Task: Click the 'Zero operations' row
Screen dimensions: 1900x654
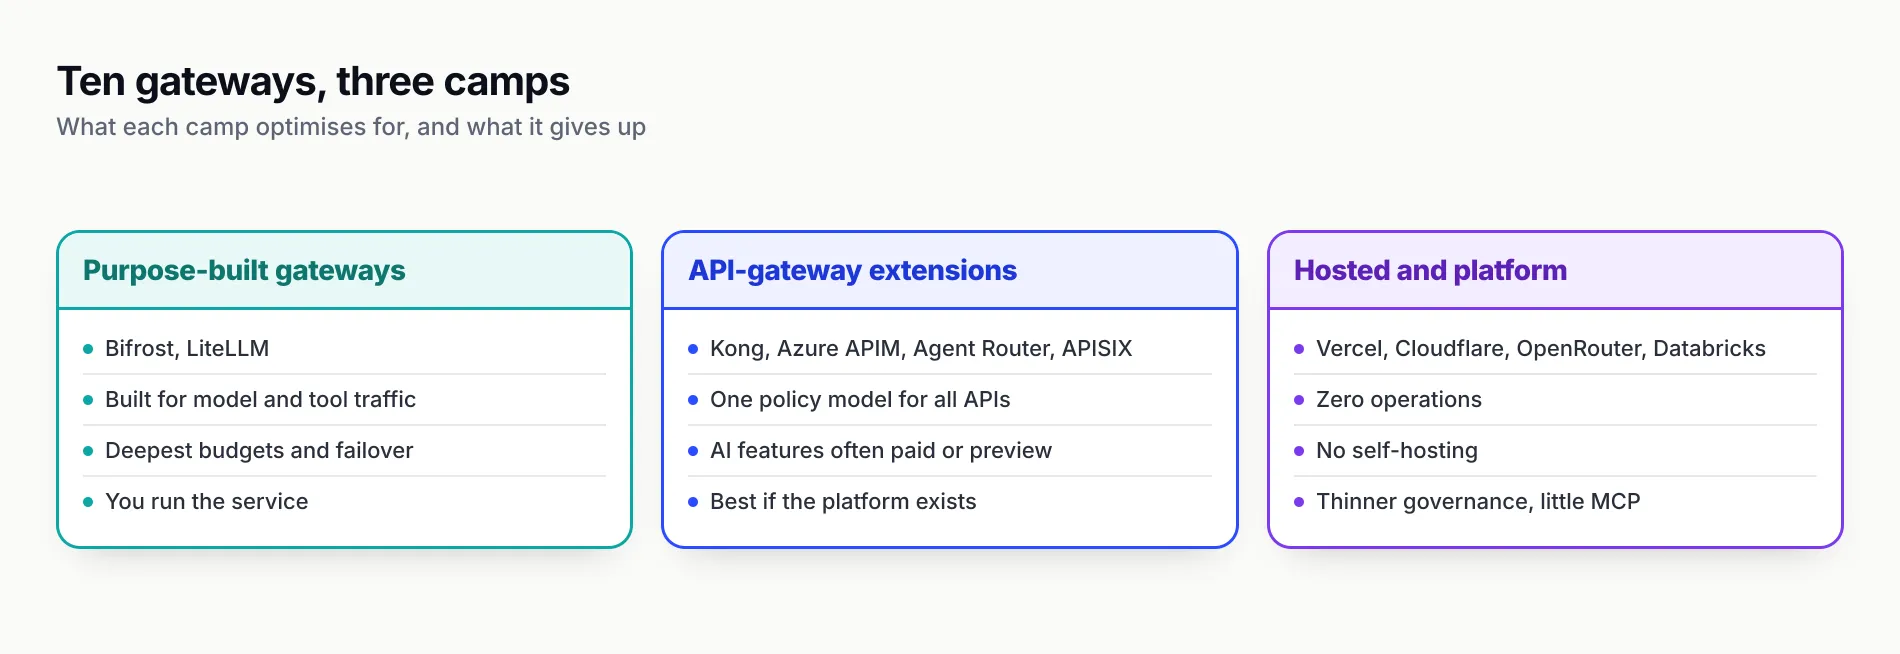Action: (x=1555, y=399)
